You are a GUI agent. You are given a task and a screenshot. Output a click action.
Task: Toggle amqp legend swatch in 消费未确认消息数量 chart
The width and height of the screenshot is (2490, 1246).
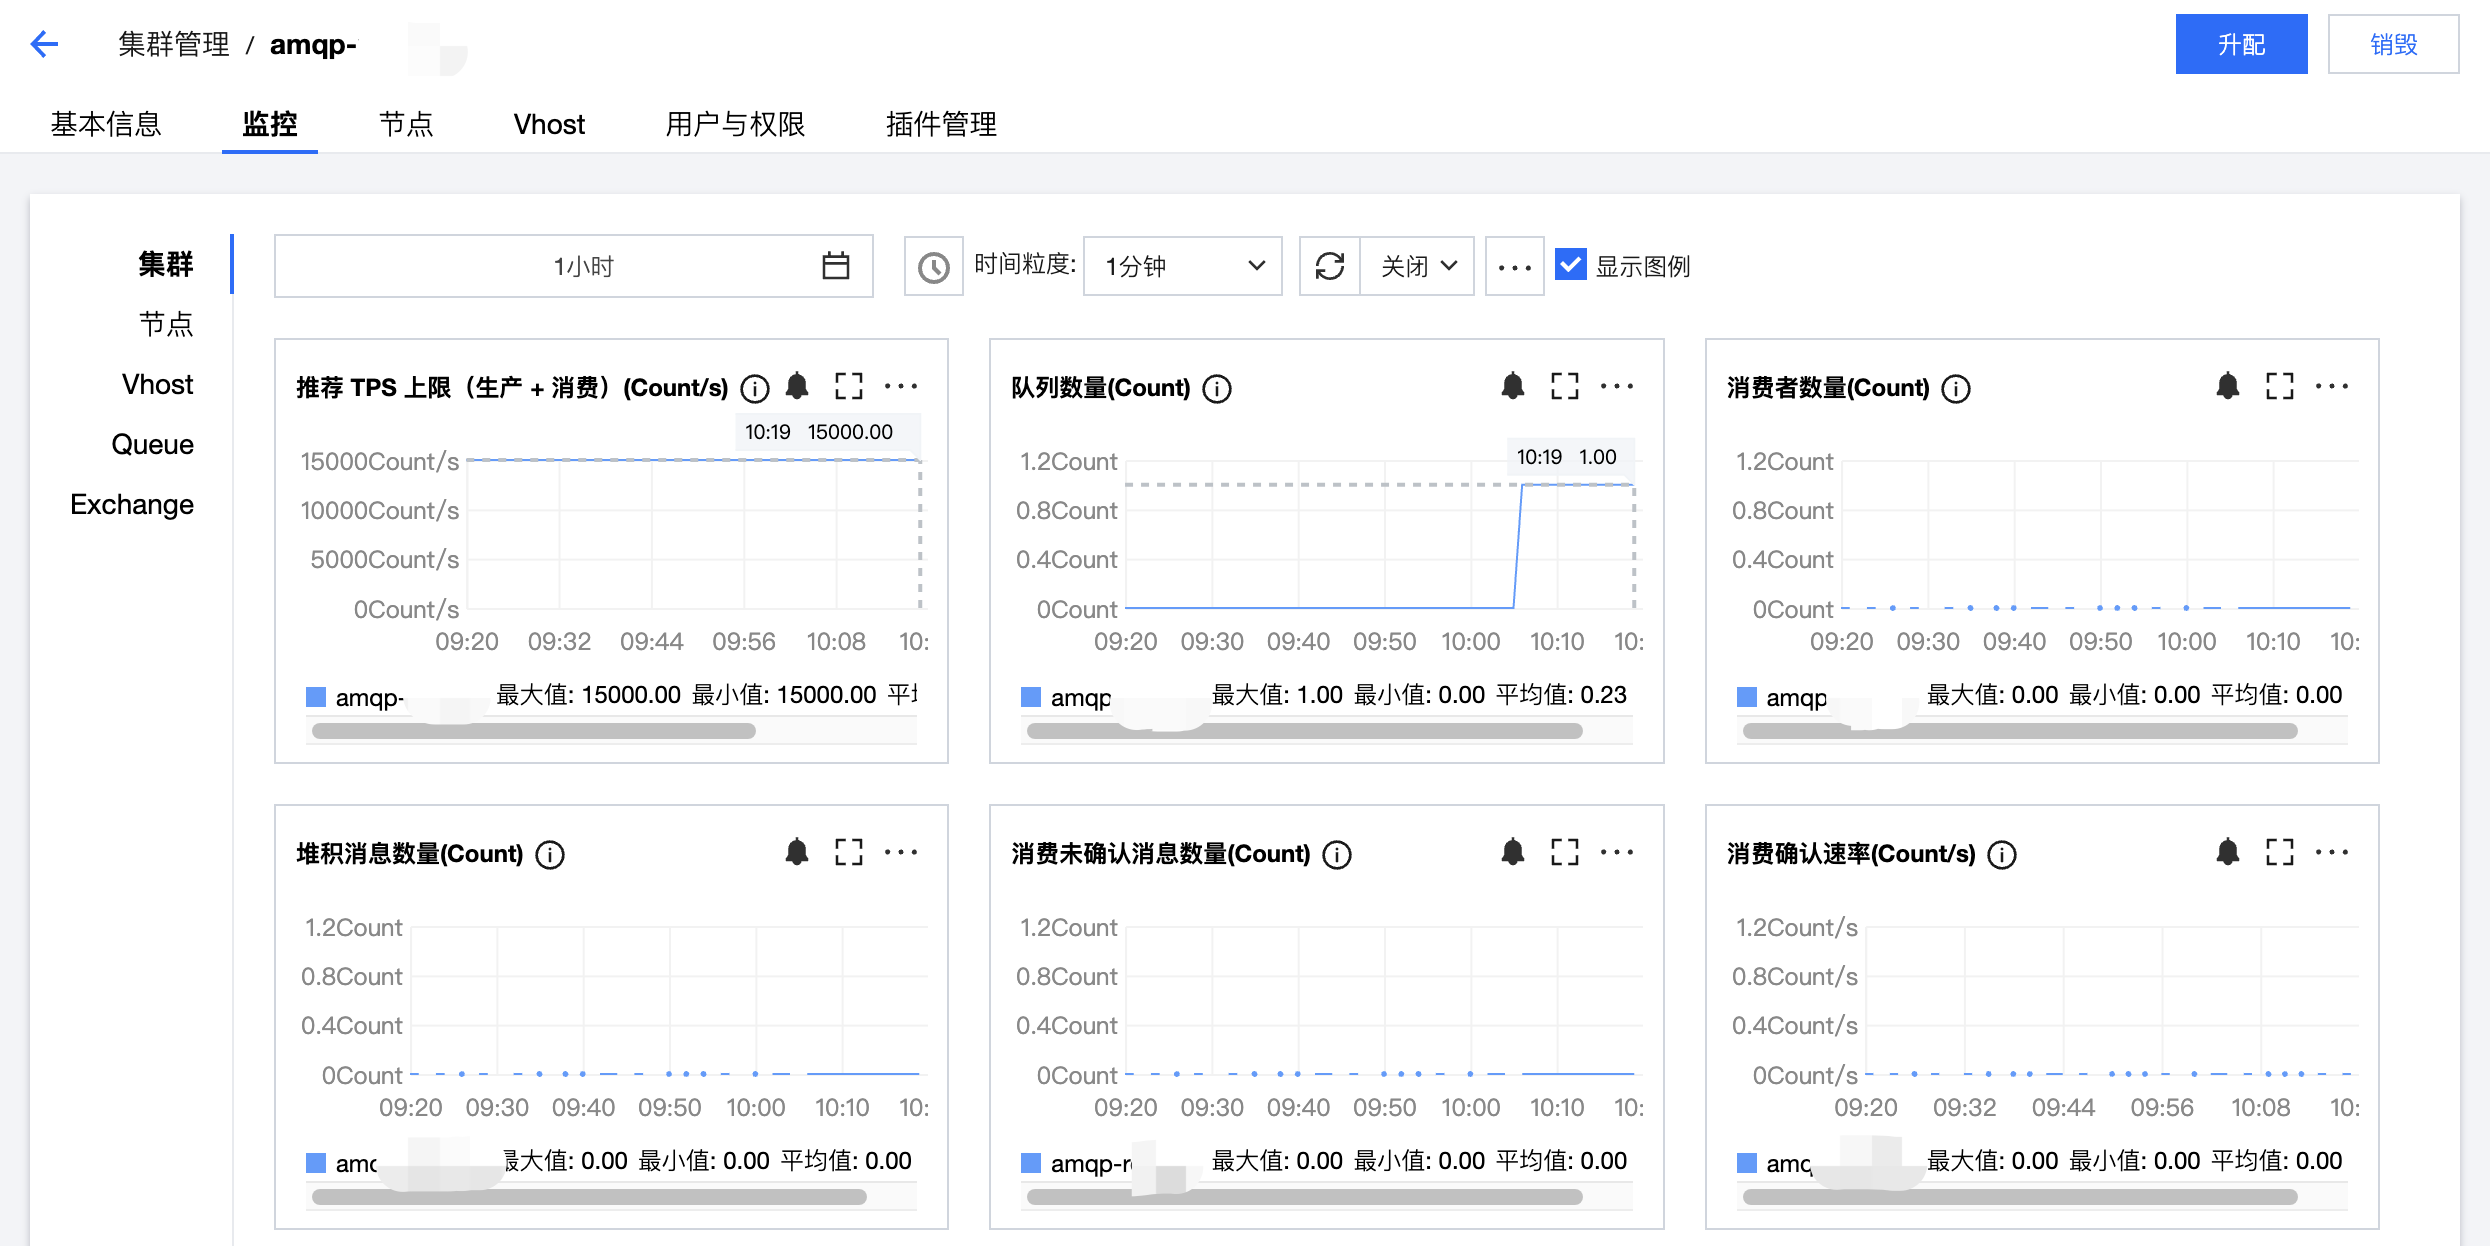click(1031, 1163)
